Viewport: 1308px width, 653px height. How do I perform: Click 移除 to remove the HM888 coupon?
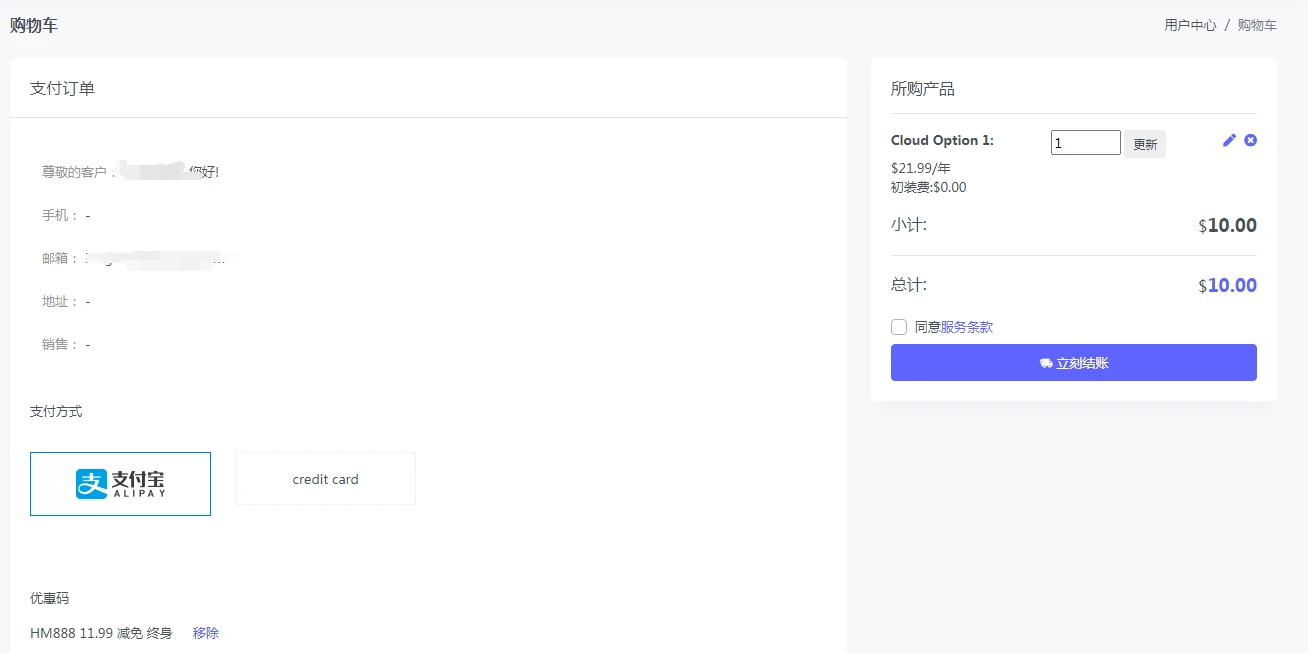206,633
